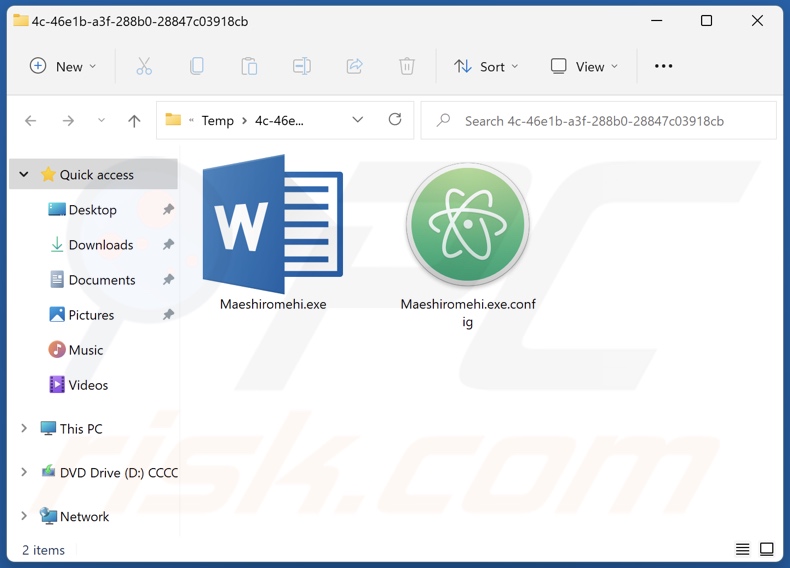Screen dimensions: 790x568
Task: Open the Sort options dropdown
Action: 486,66
